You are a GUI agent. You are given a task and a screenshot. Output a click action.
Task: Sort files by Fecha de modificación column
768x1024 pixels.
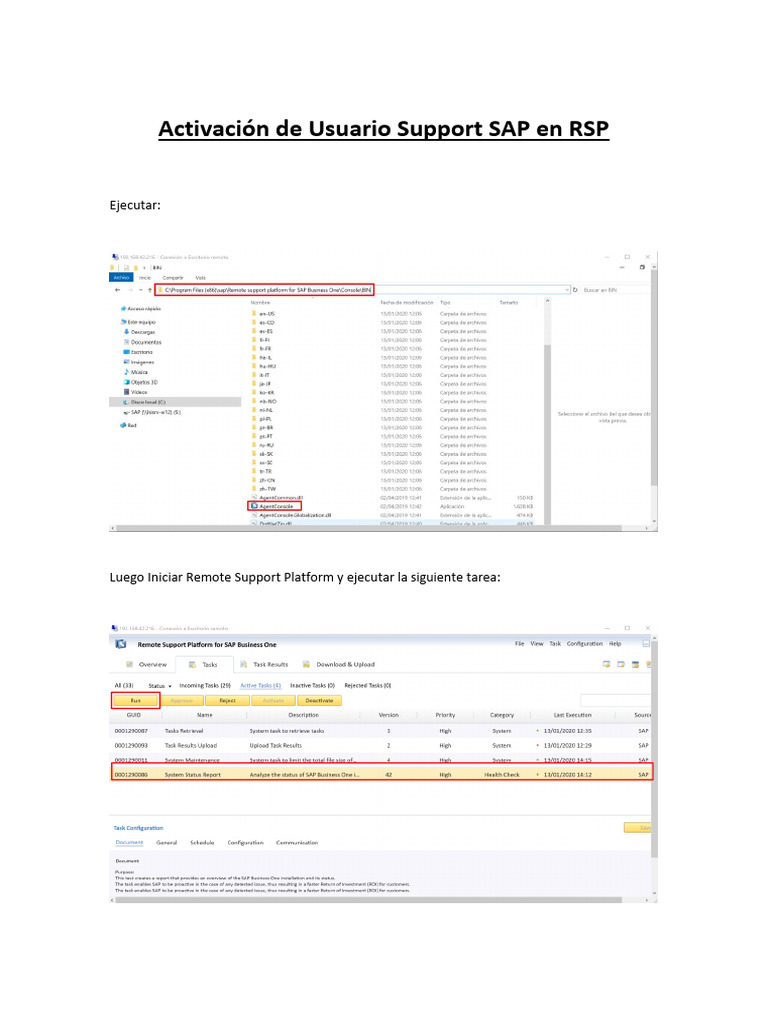[407, 303]
